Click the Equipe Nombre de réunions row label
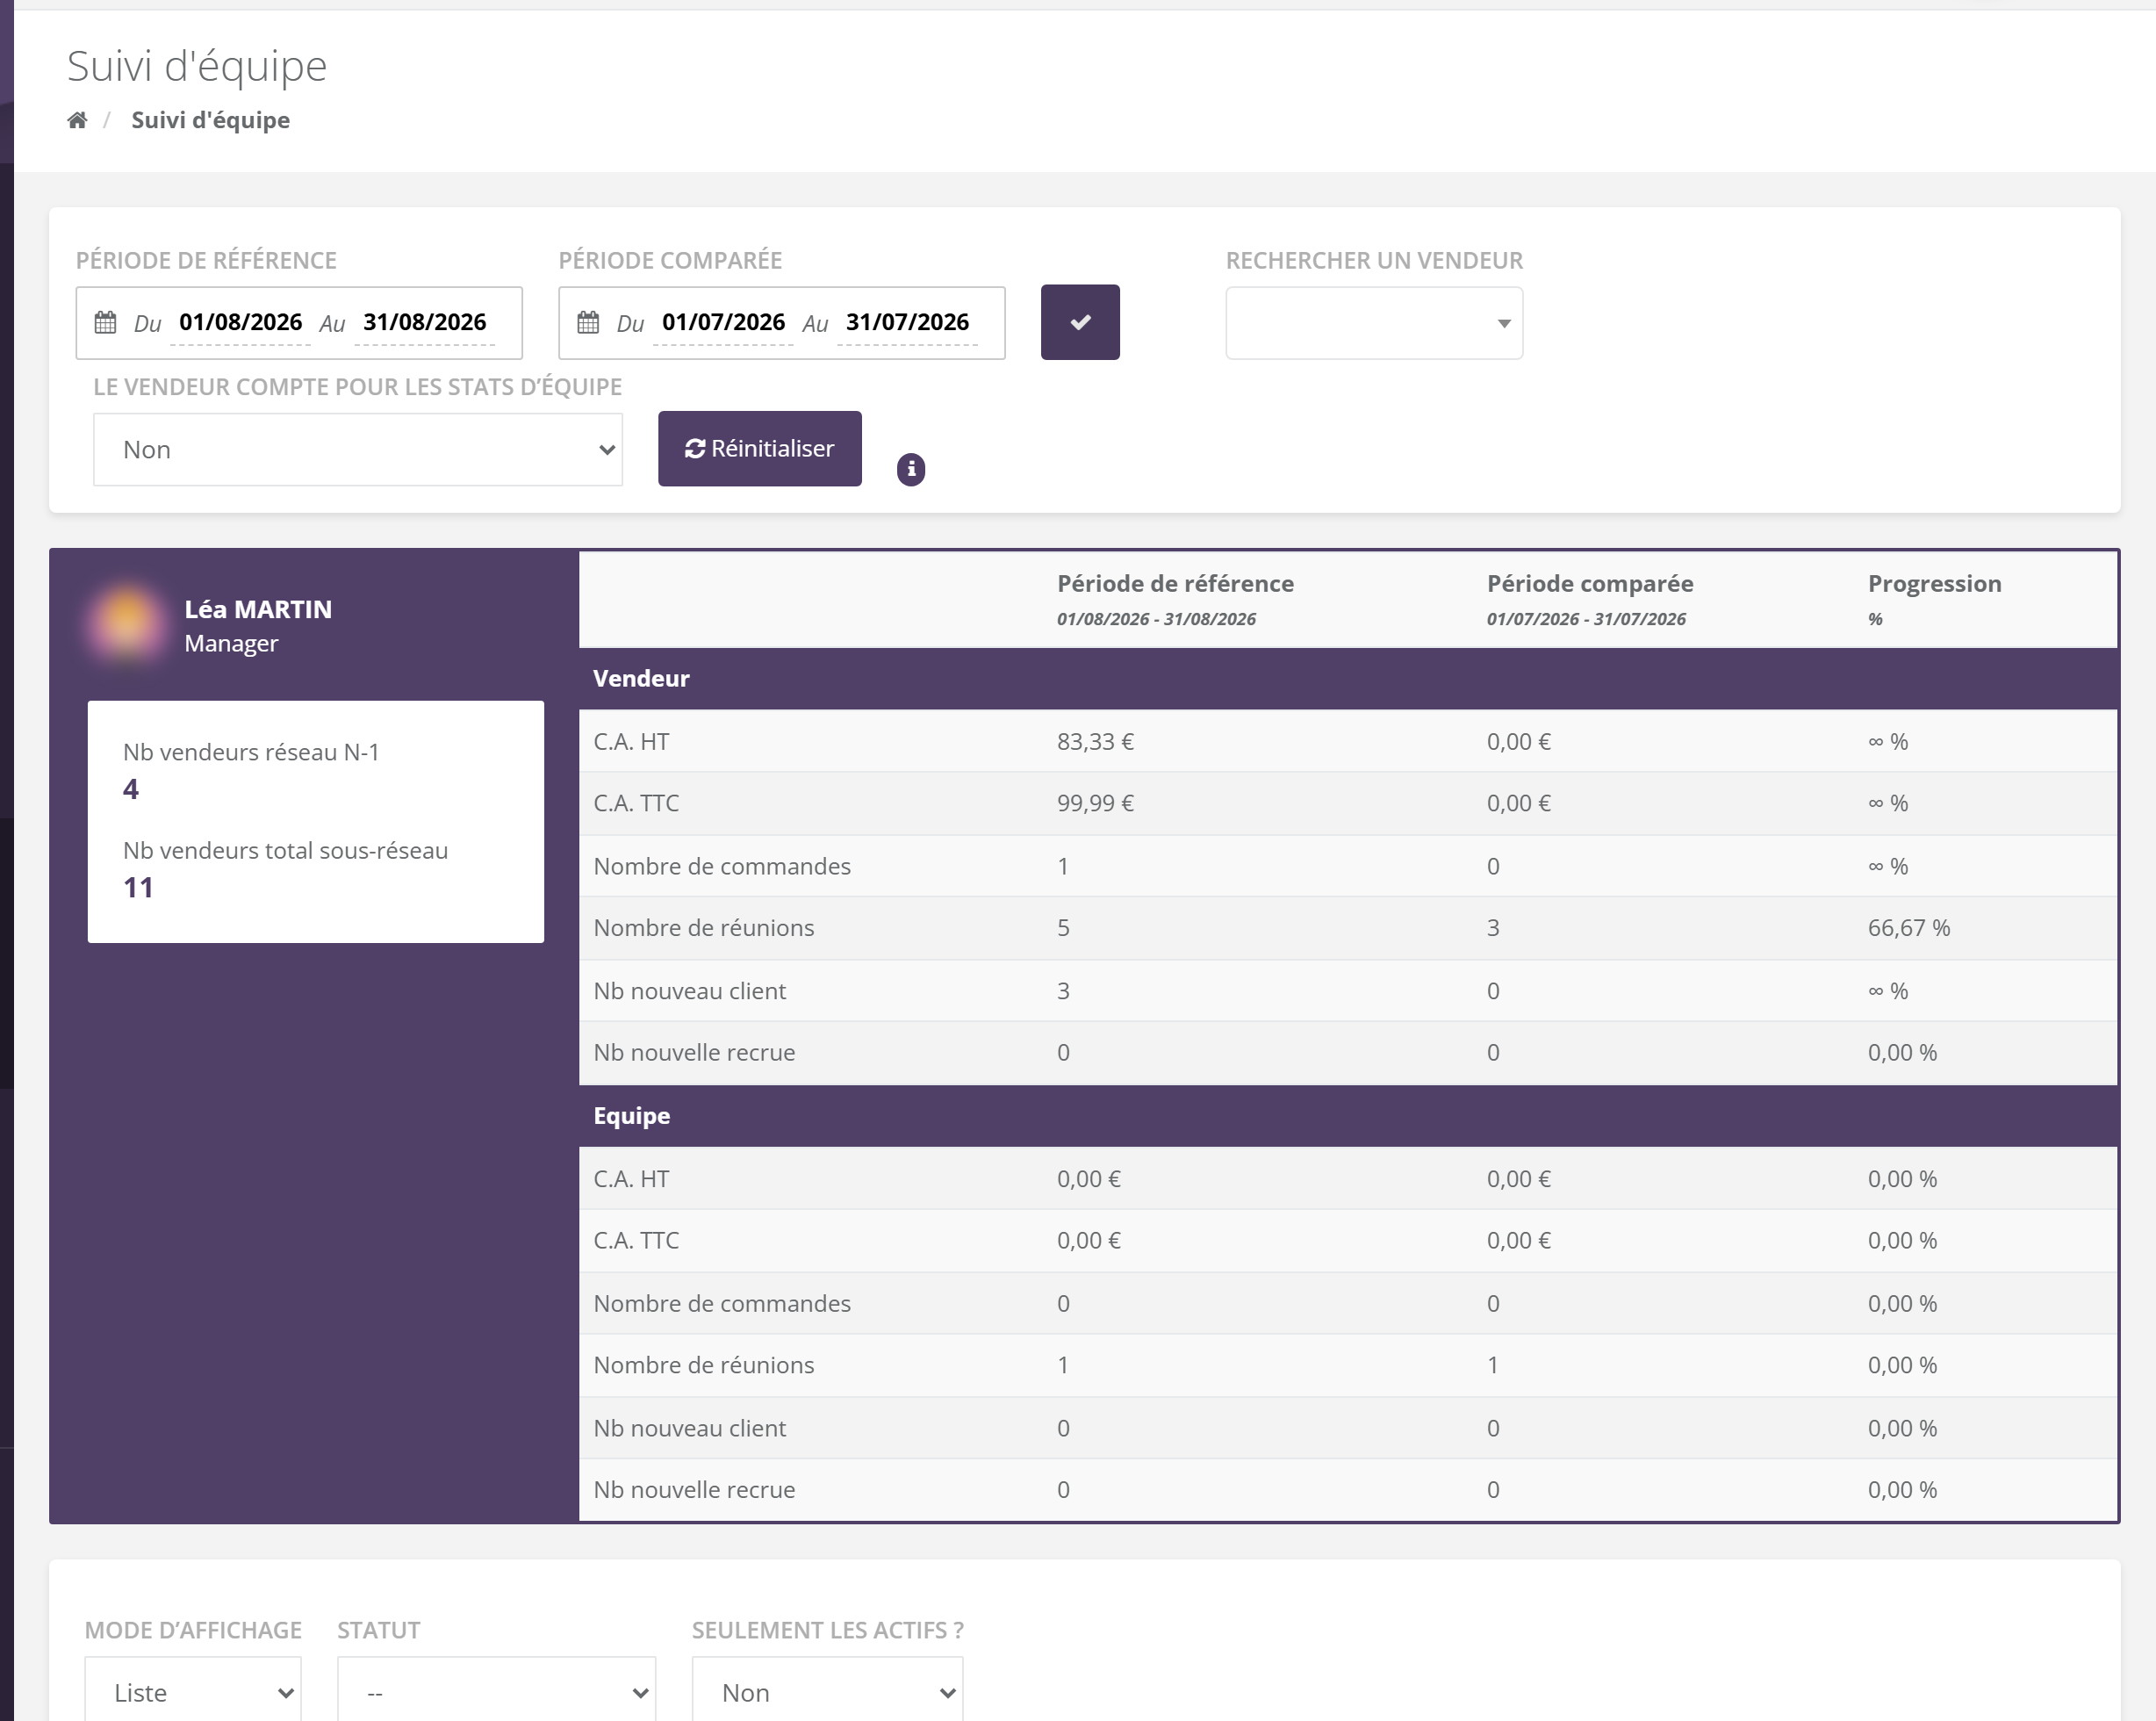 (x=703, y=1365)
